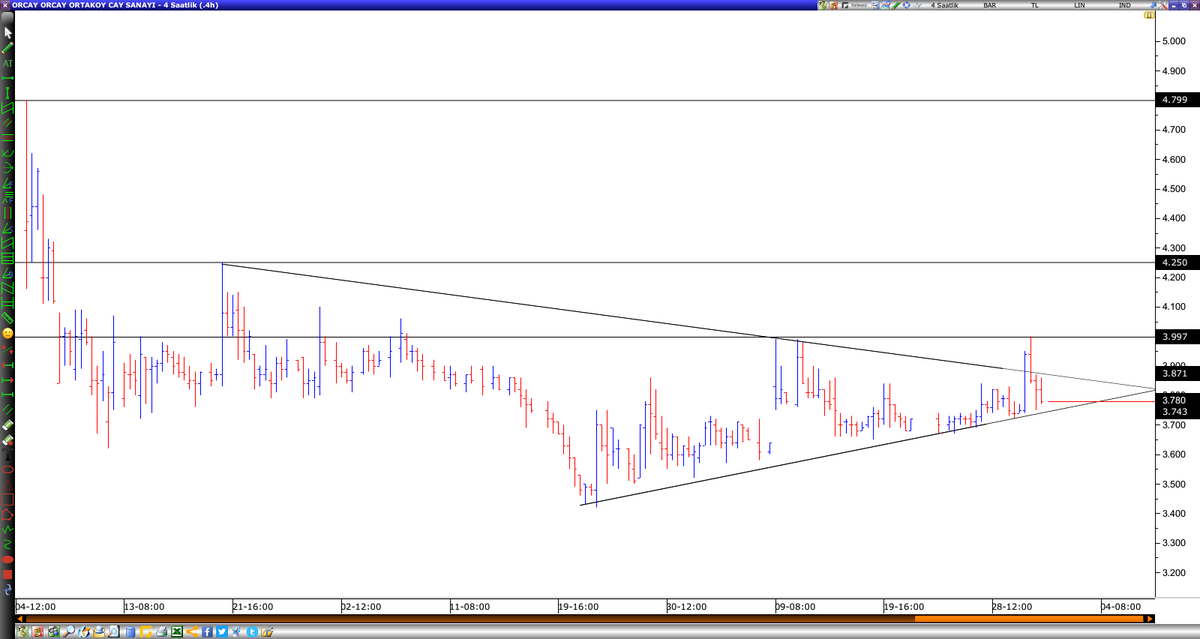This screenshot has height=639, width=1200.
Task: Click the 3.871 price label
Action: (x=1175, y=373)
